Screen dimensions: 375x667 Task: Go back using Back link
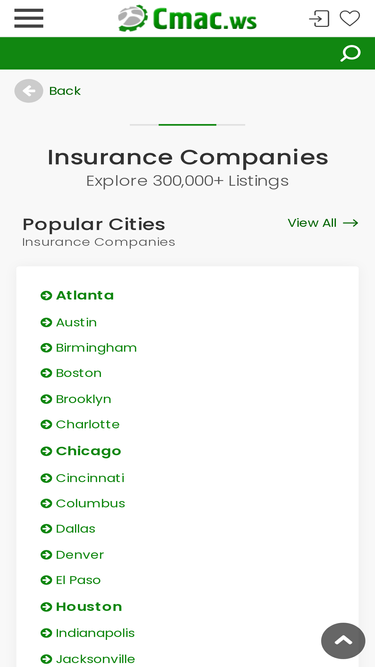(x=65, y=91)
